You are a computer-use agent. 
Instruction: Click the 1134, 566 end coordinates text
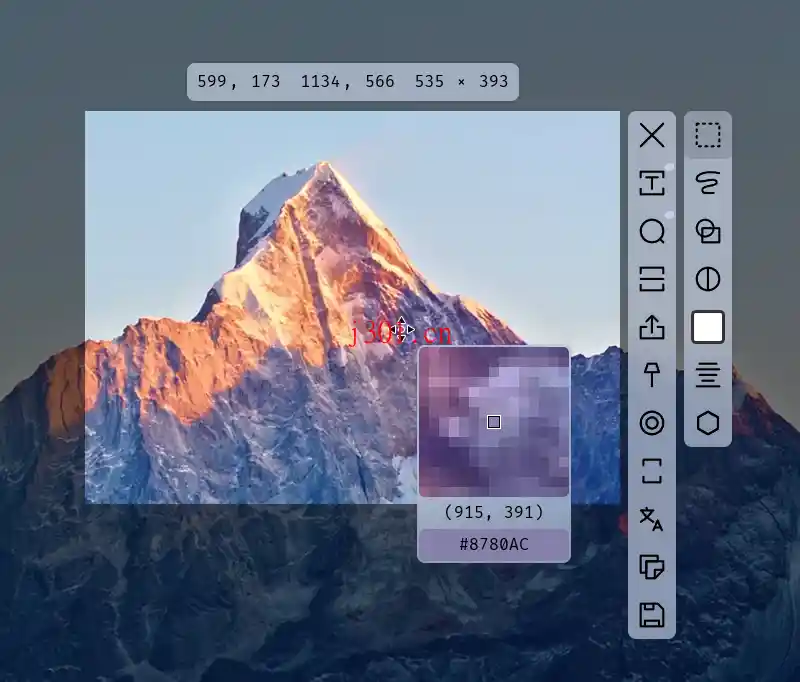pos(347,82)
